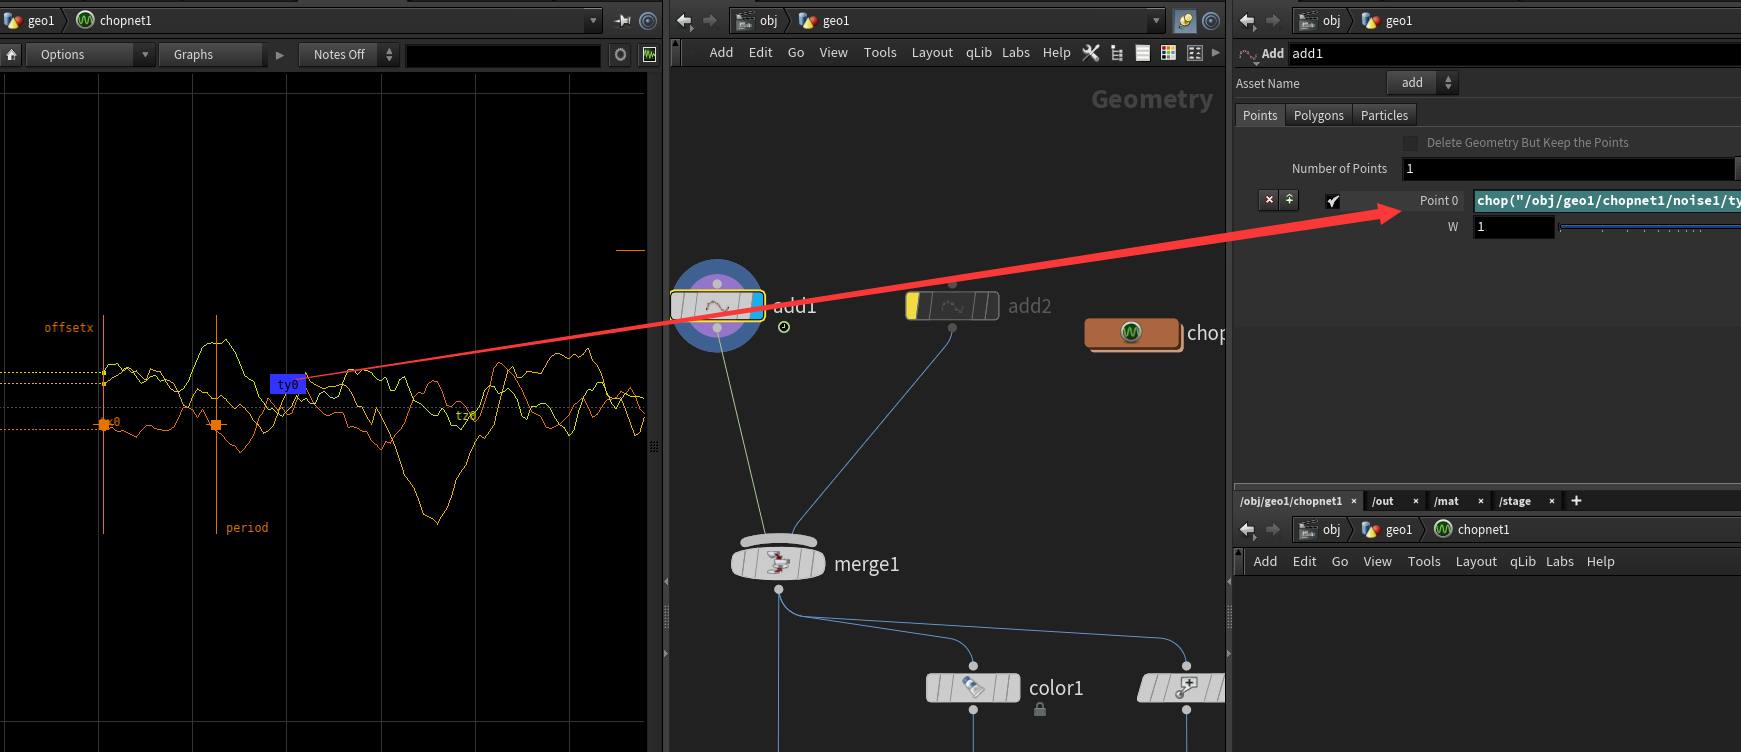This screenshot has height=752, width=1741.
Task: Open the Labs menu in network editor
Action: 1016,53
